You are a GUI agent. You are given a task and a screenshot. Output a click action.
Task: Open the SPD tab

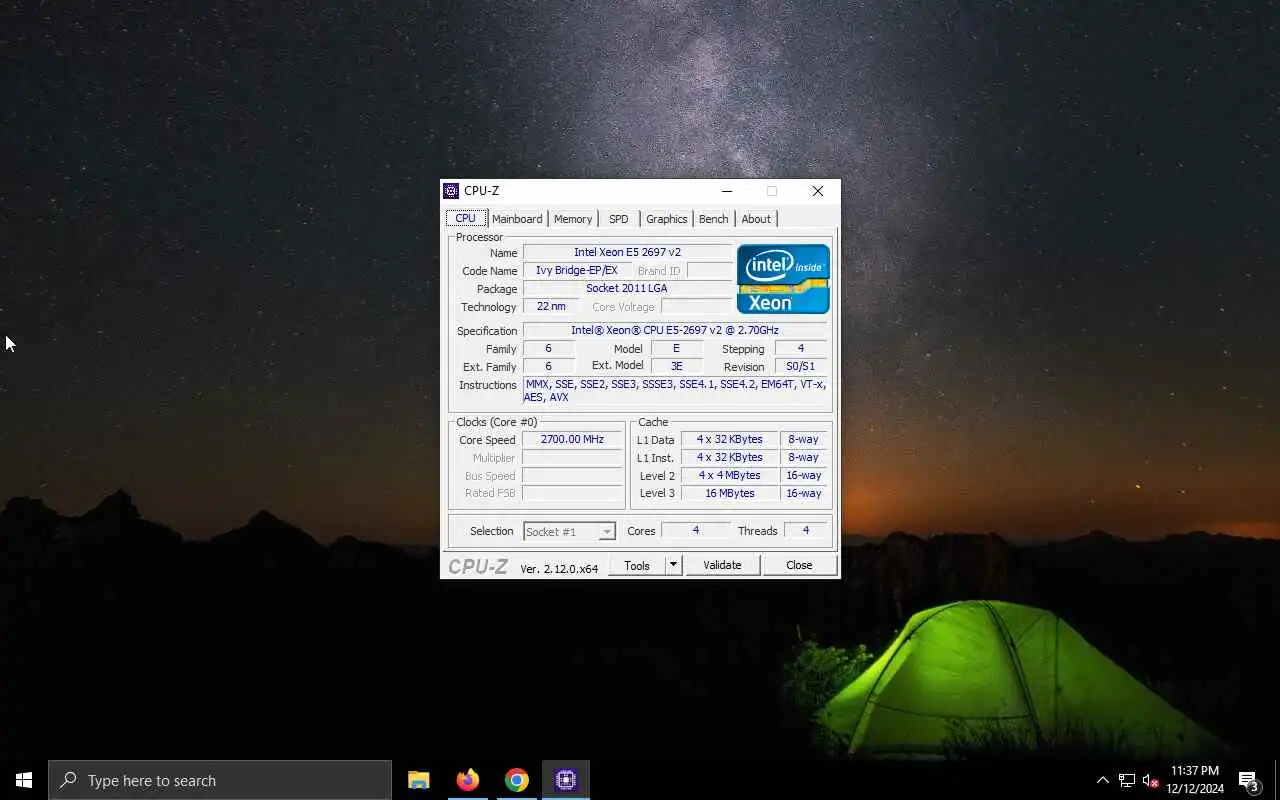[619, 219]
